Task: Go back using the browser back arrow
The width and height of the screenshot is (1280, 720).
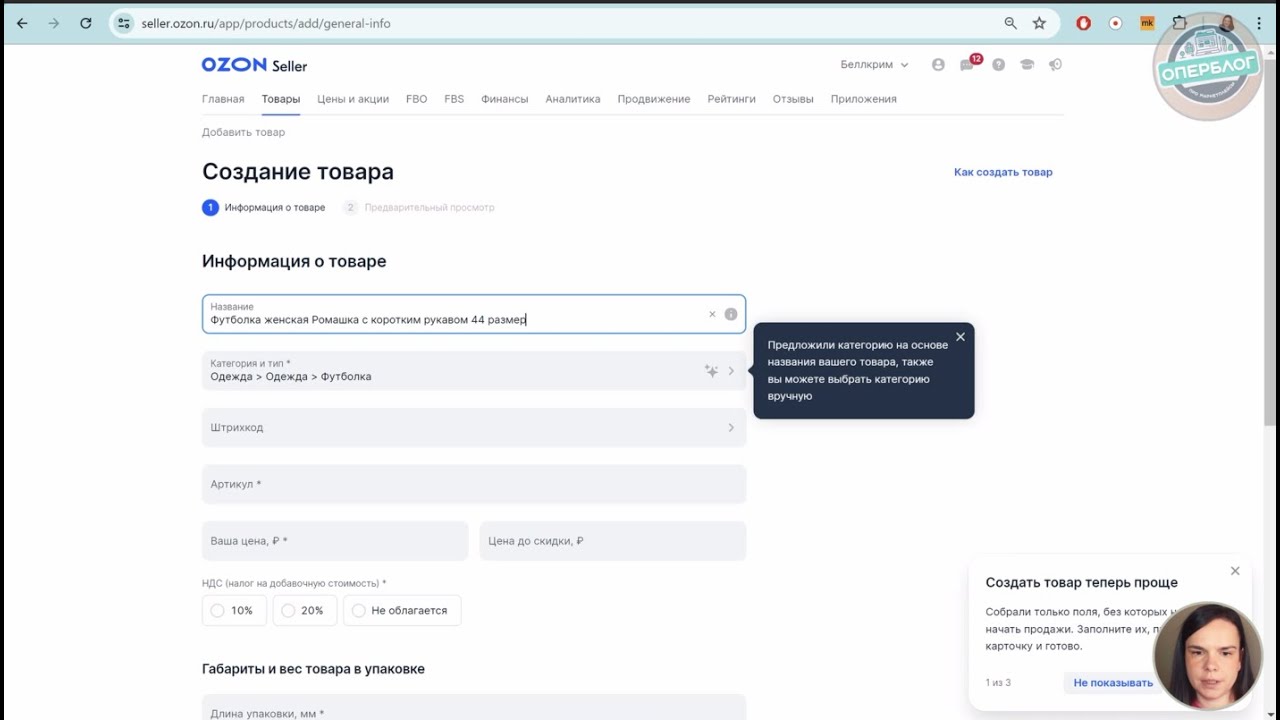Action: point(22,23)
